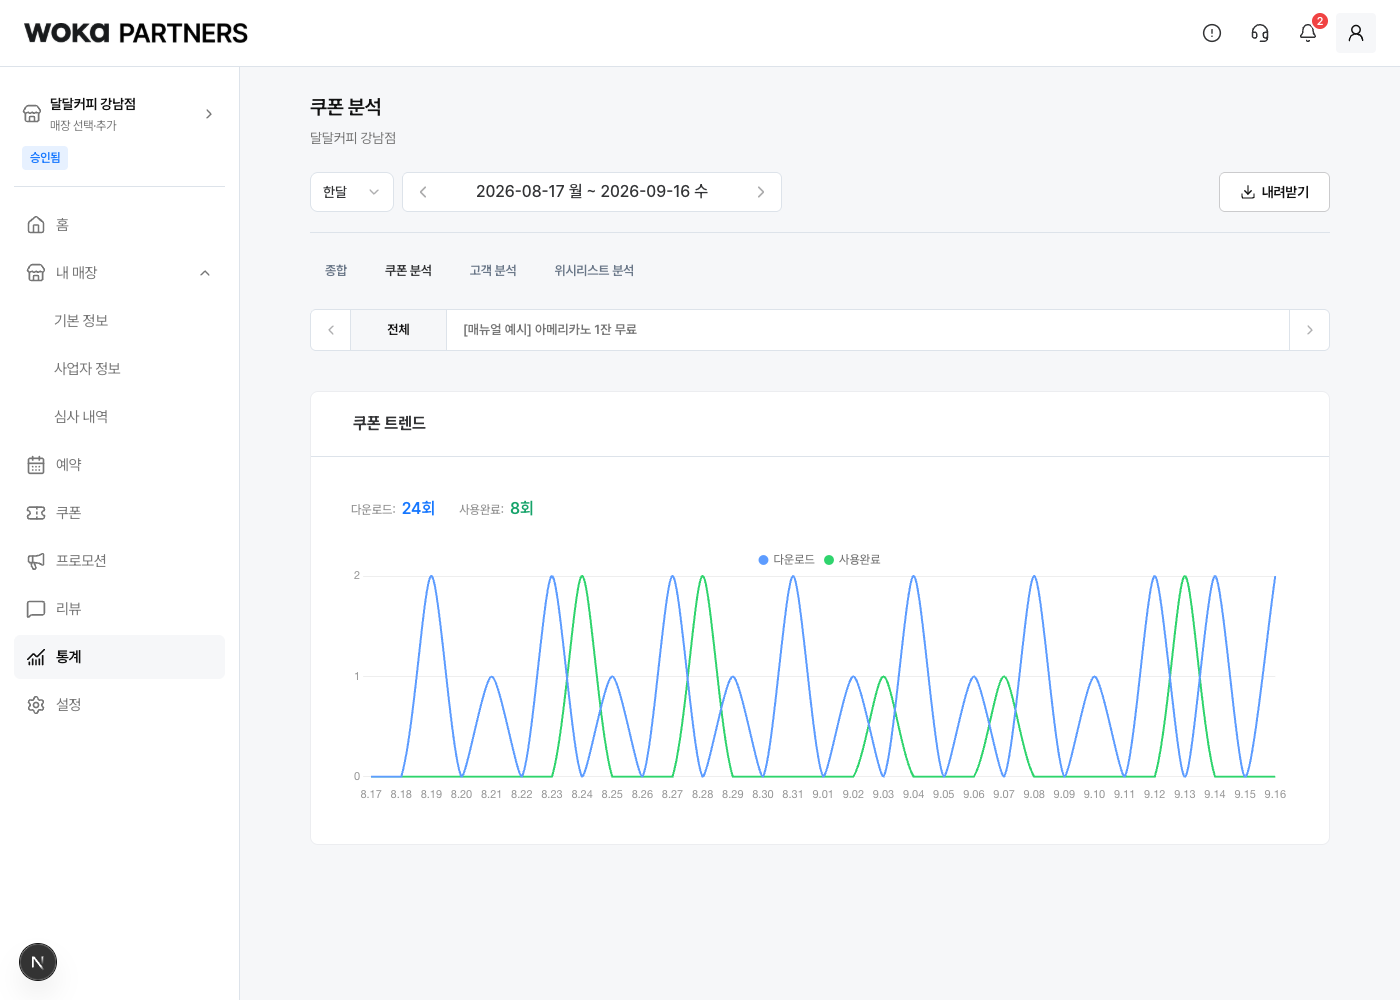Click the date range text field
1400x1000 pixels.
(x=592, y=192)
